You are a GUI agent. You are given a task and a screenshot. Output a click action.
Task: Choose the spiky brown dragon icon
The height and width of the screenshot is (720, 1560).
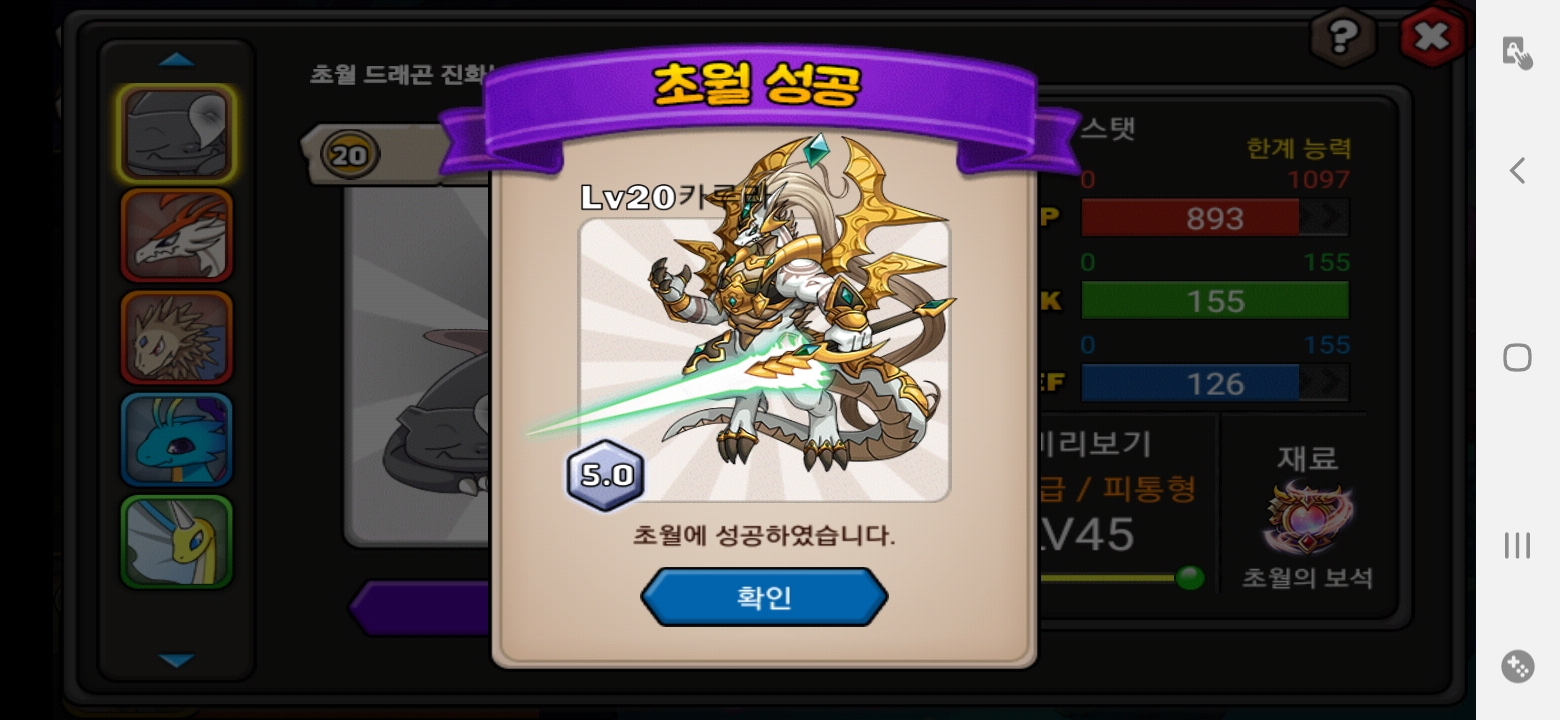[x=177, y=338]
